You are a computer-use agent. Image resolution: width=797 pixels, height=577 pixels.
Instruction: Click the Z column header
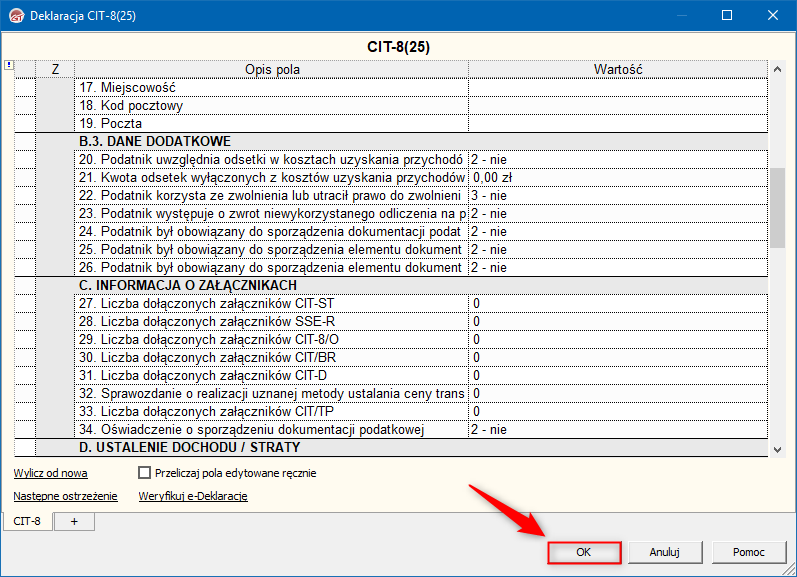click(x=55, y=69)
